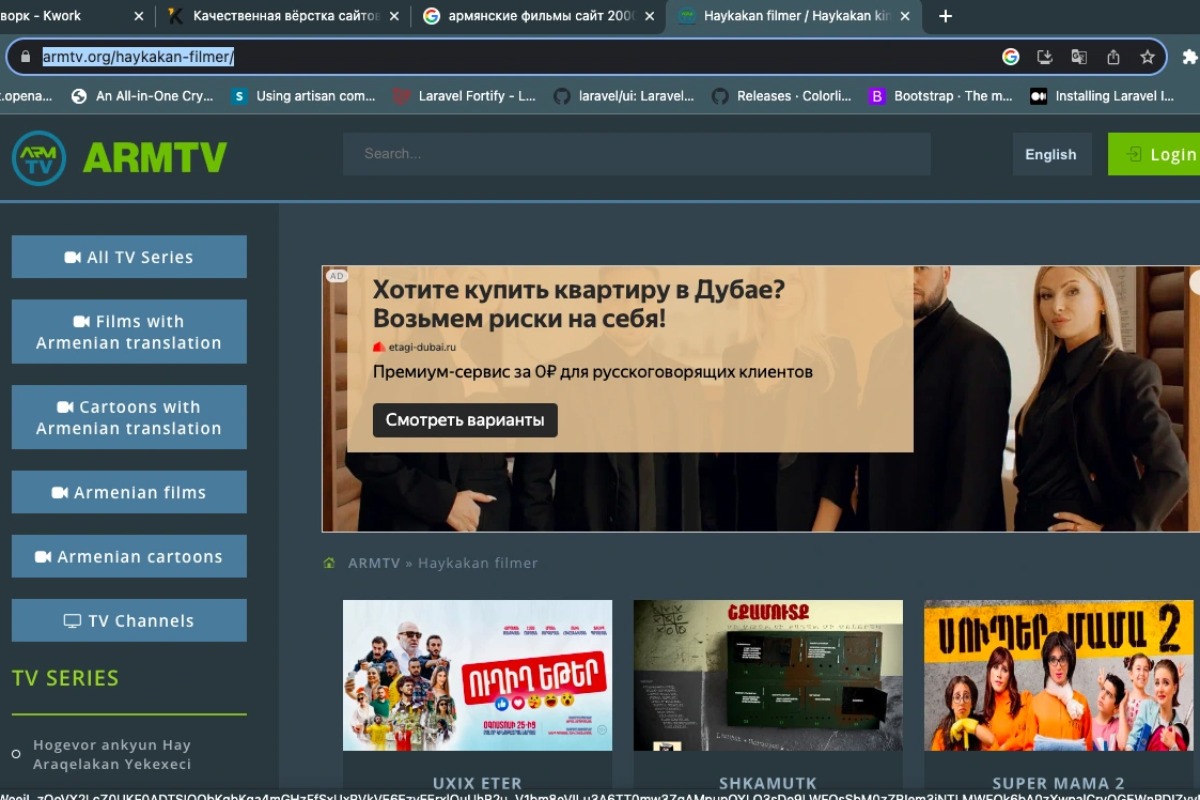Open a new tab with plus button
1200x800 pixels.
[x=945, y=16]
